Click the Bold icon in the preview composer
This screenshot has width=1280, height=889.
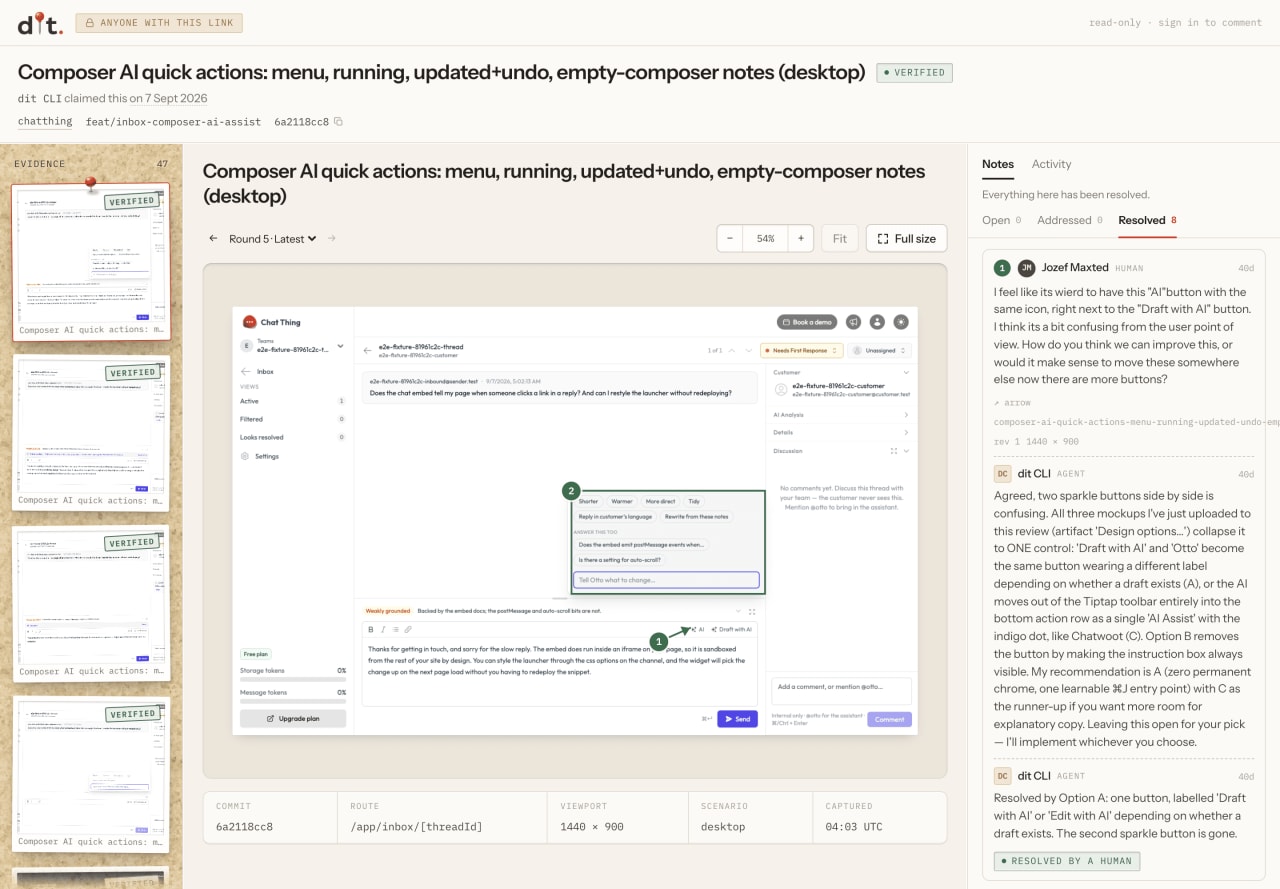tap(371, 630)
